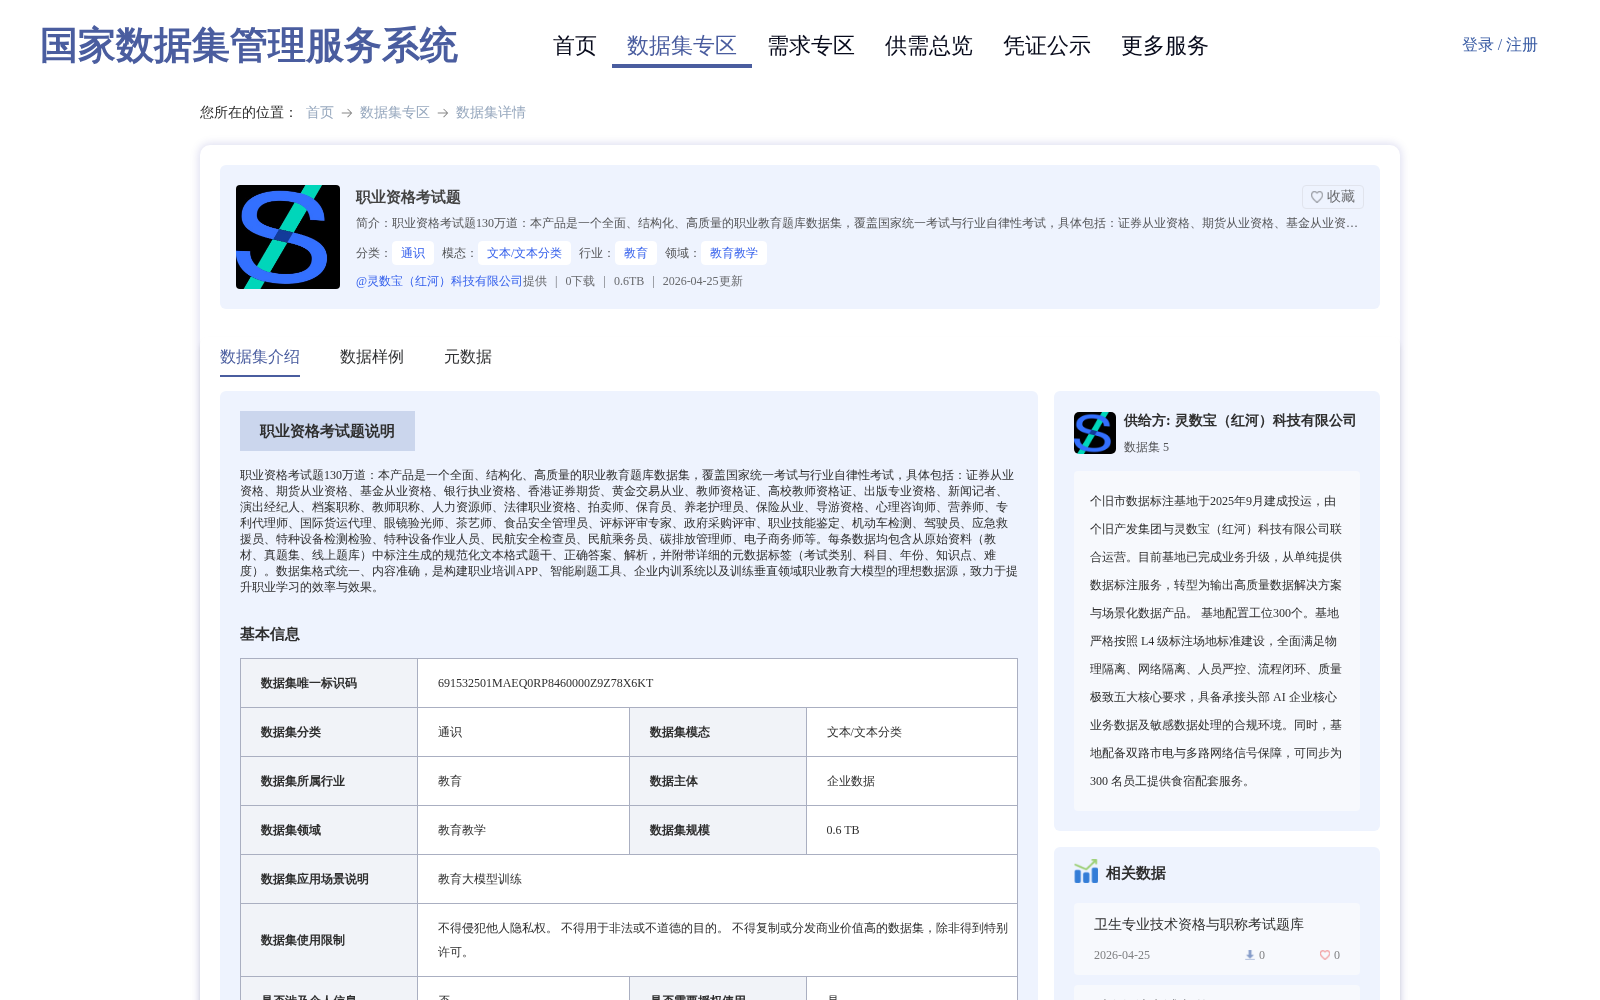Switch to the 数据集介绍 tab
This screenshot has height=1000, width=1600.
coord(260,357)
